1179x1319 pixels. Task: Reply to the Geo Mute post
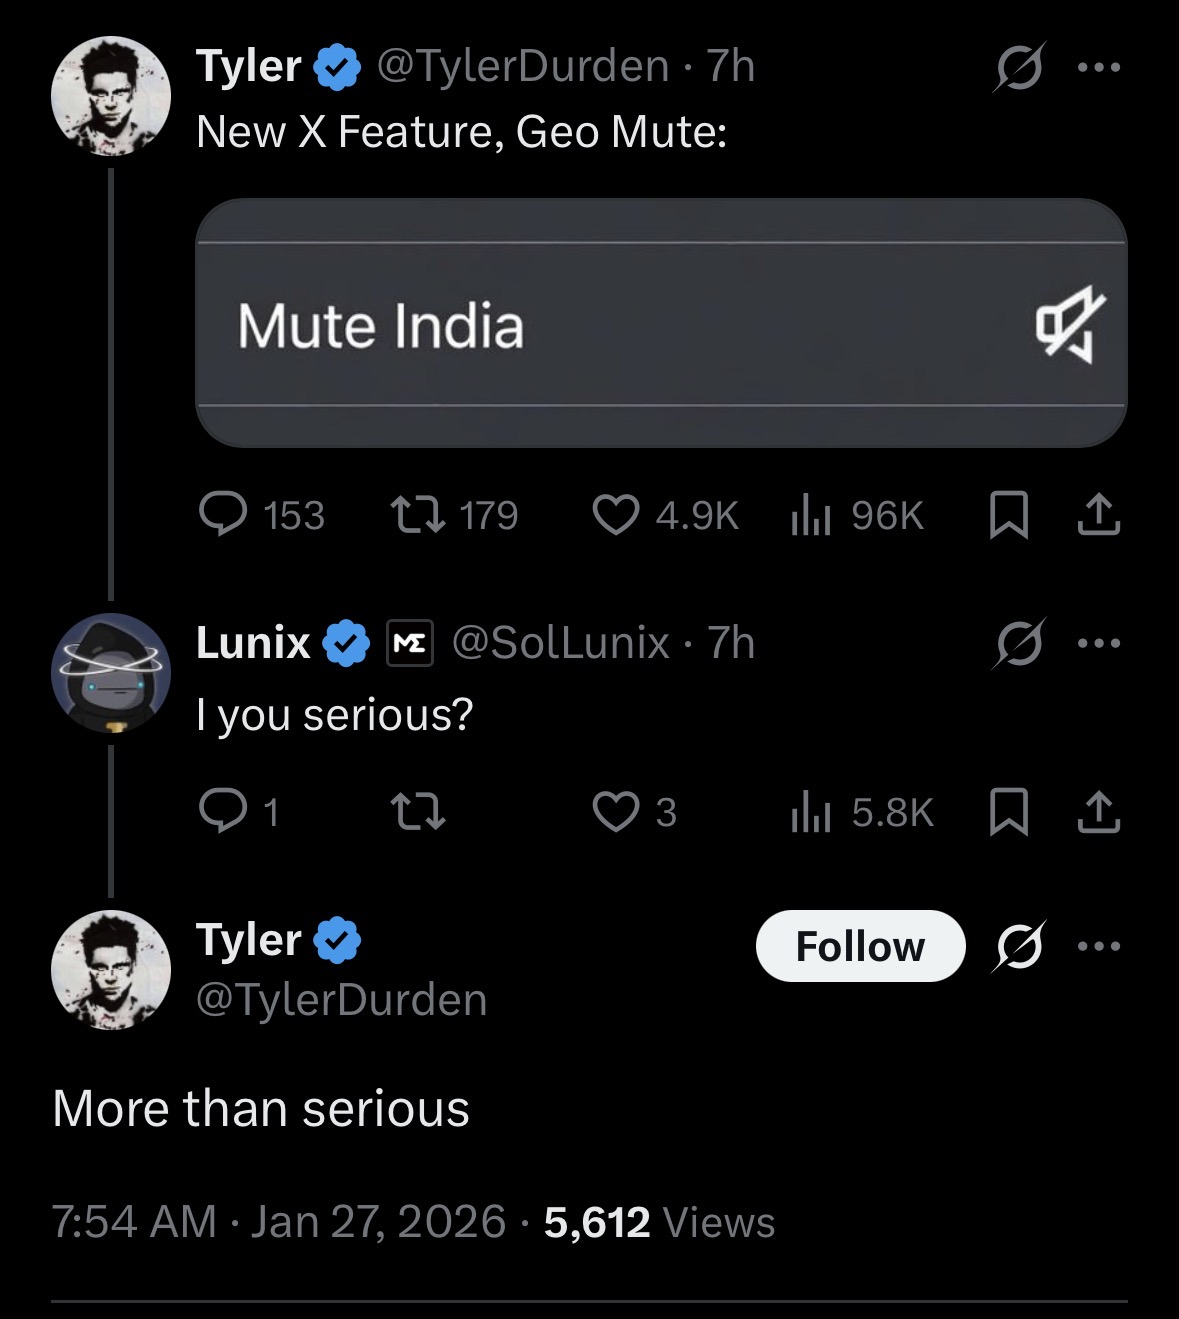[x=223, y=514]
